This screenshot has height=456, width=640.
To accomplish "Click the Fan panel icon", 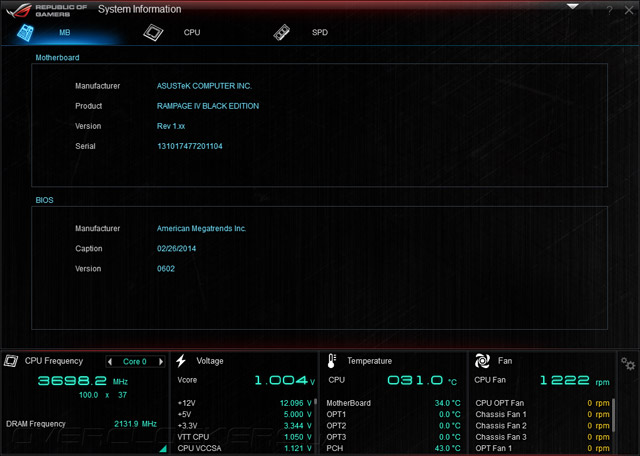I will click(x=482, y=361).
